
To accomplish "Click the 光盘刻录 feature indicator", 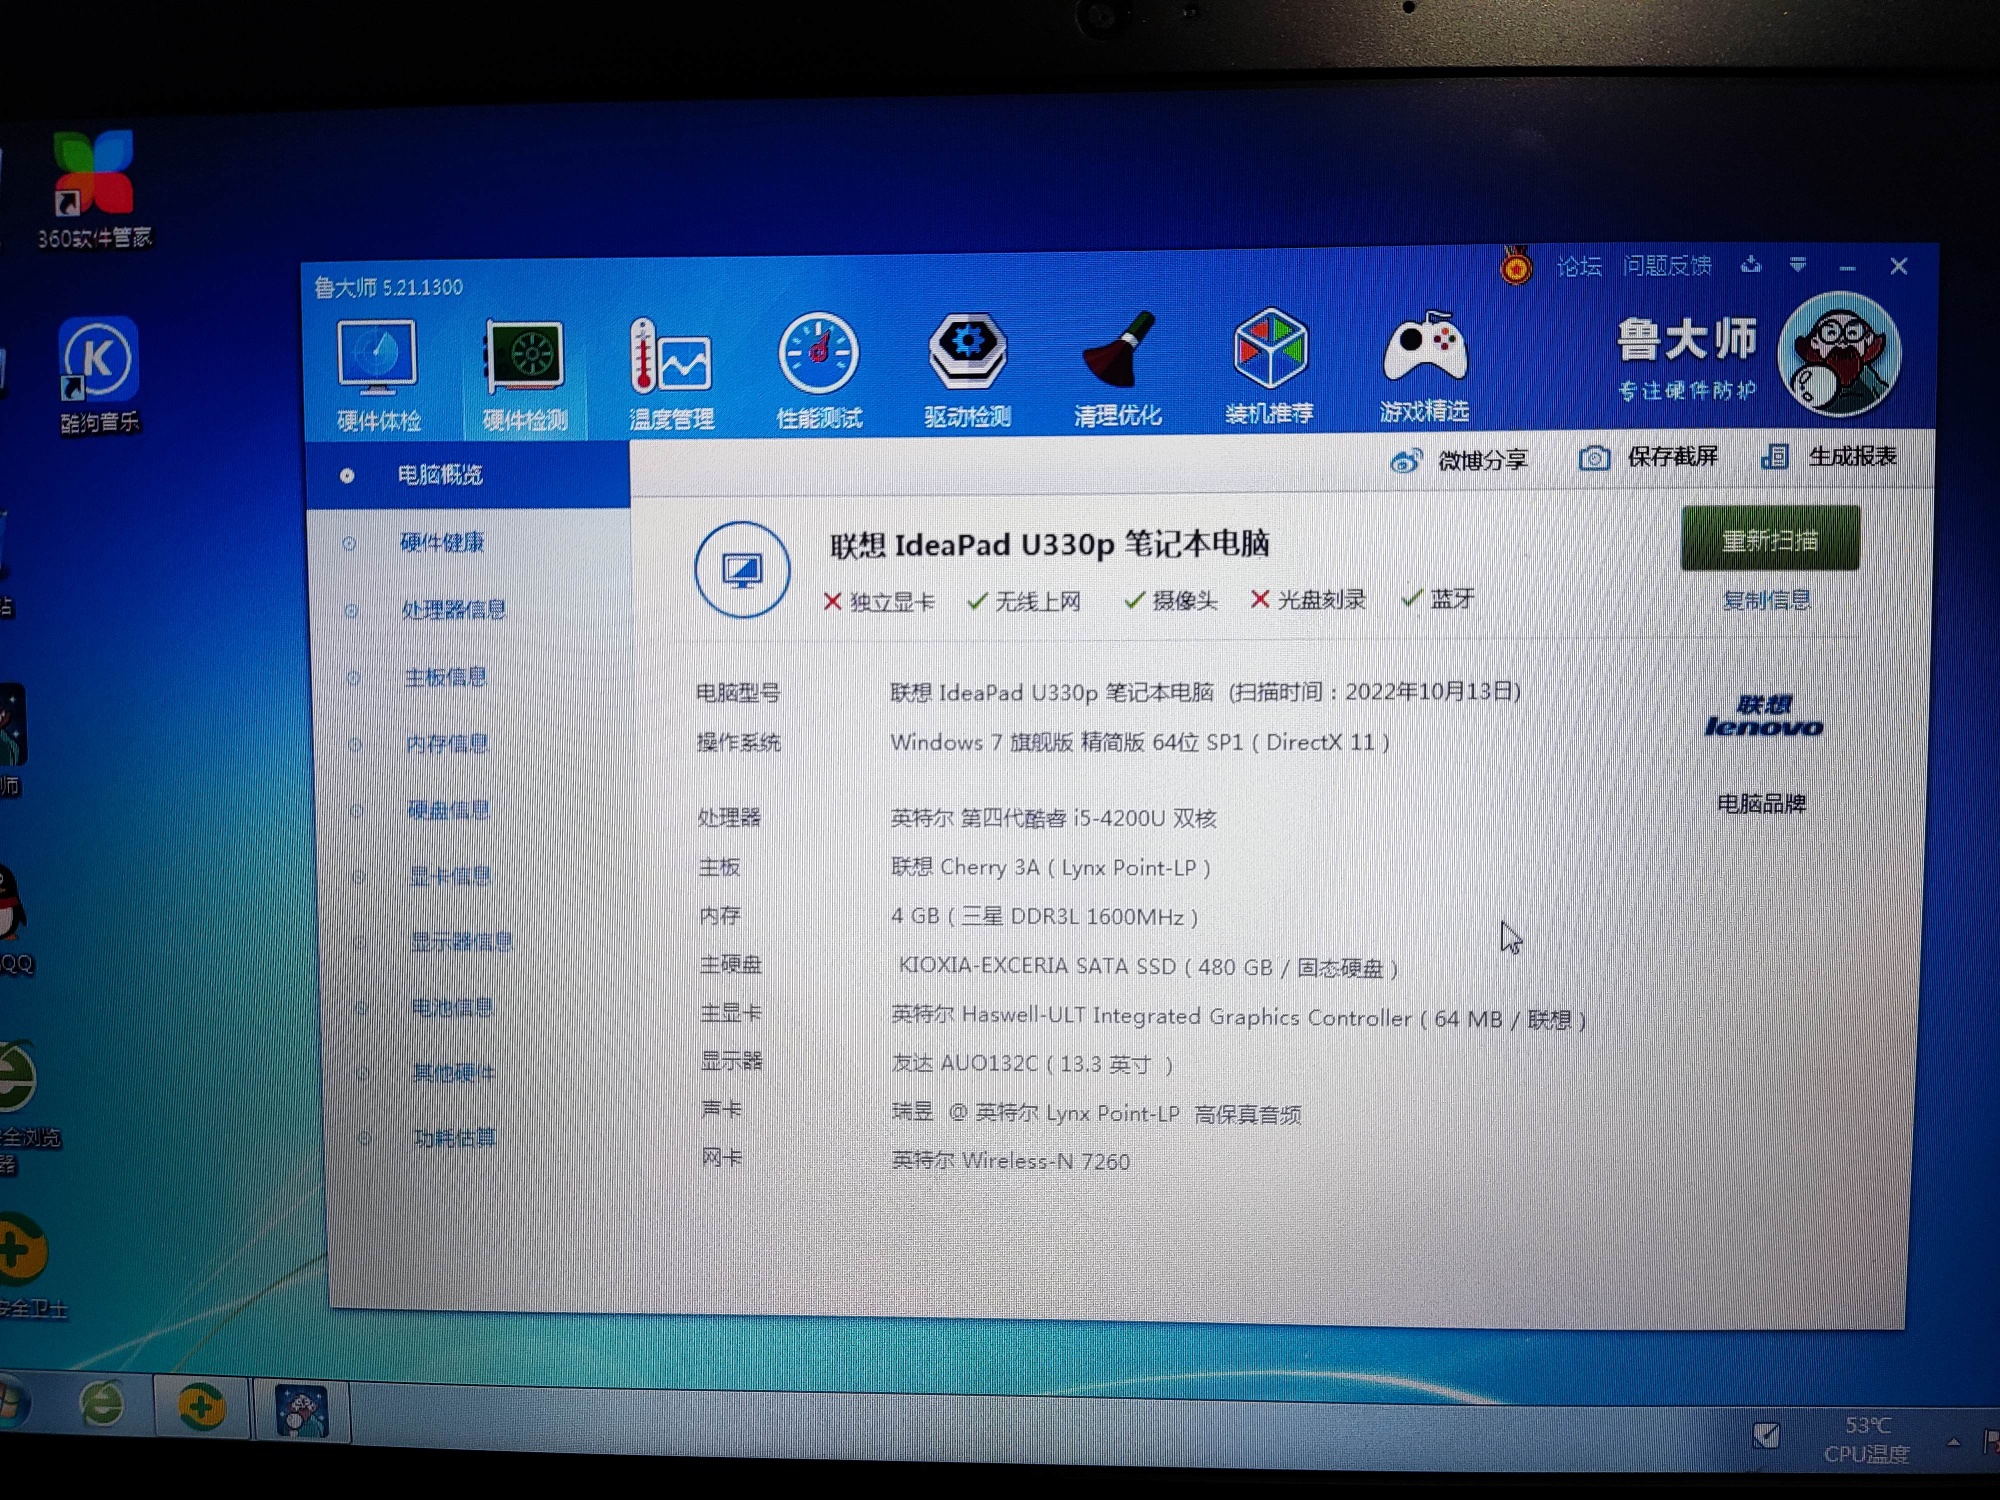I will (x=1308, y=599).
